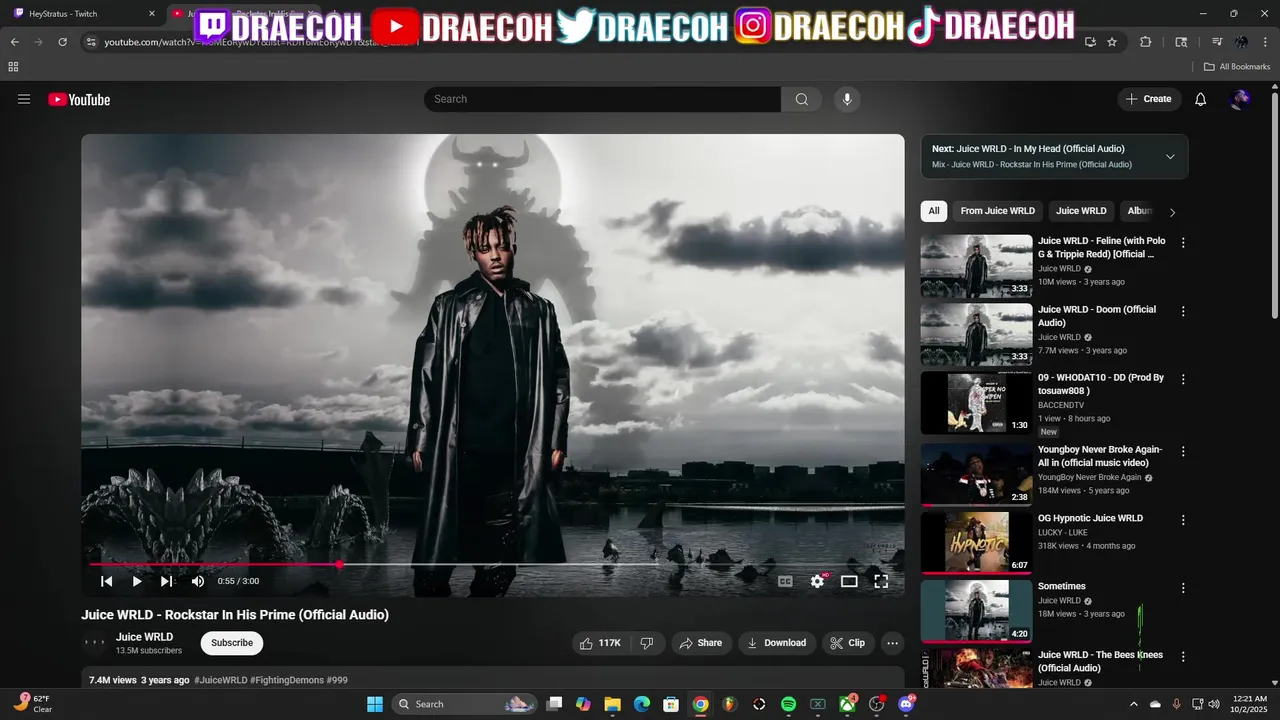Open Microsoft Edge from the taskbar
Screen dimensions: 1280x720
[x=642, y=704]
